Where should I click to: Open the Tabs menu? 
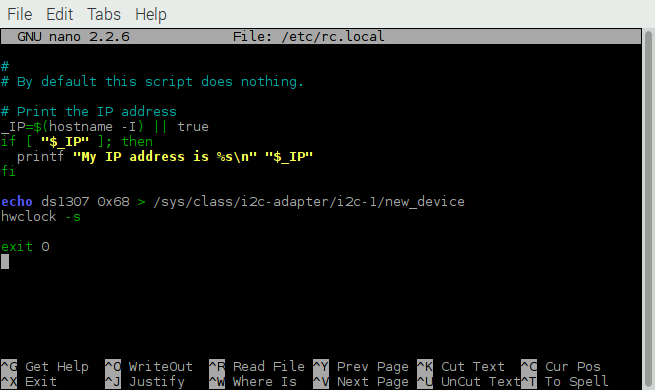tap(104, 14)
